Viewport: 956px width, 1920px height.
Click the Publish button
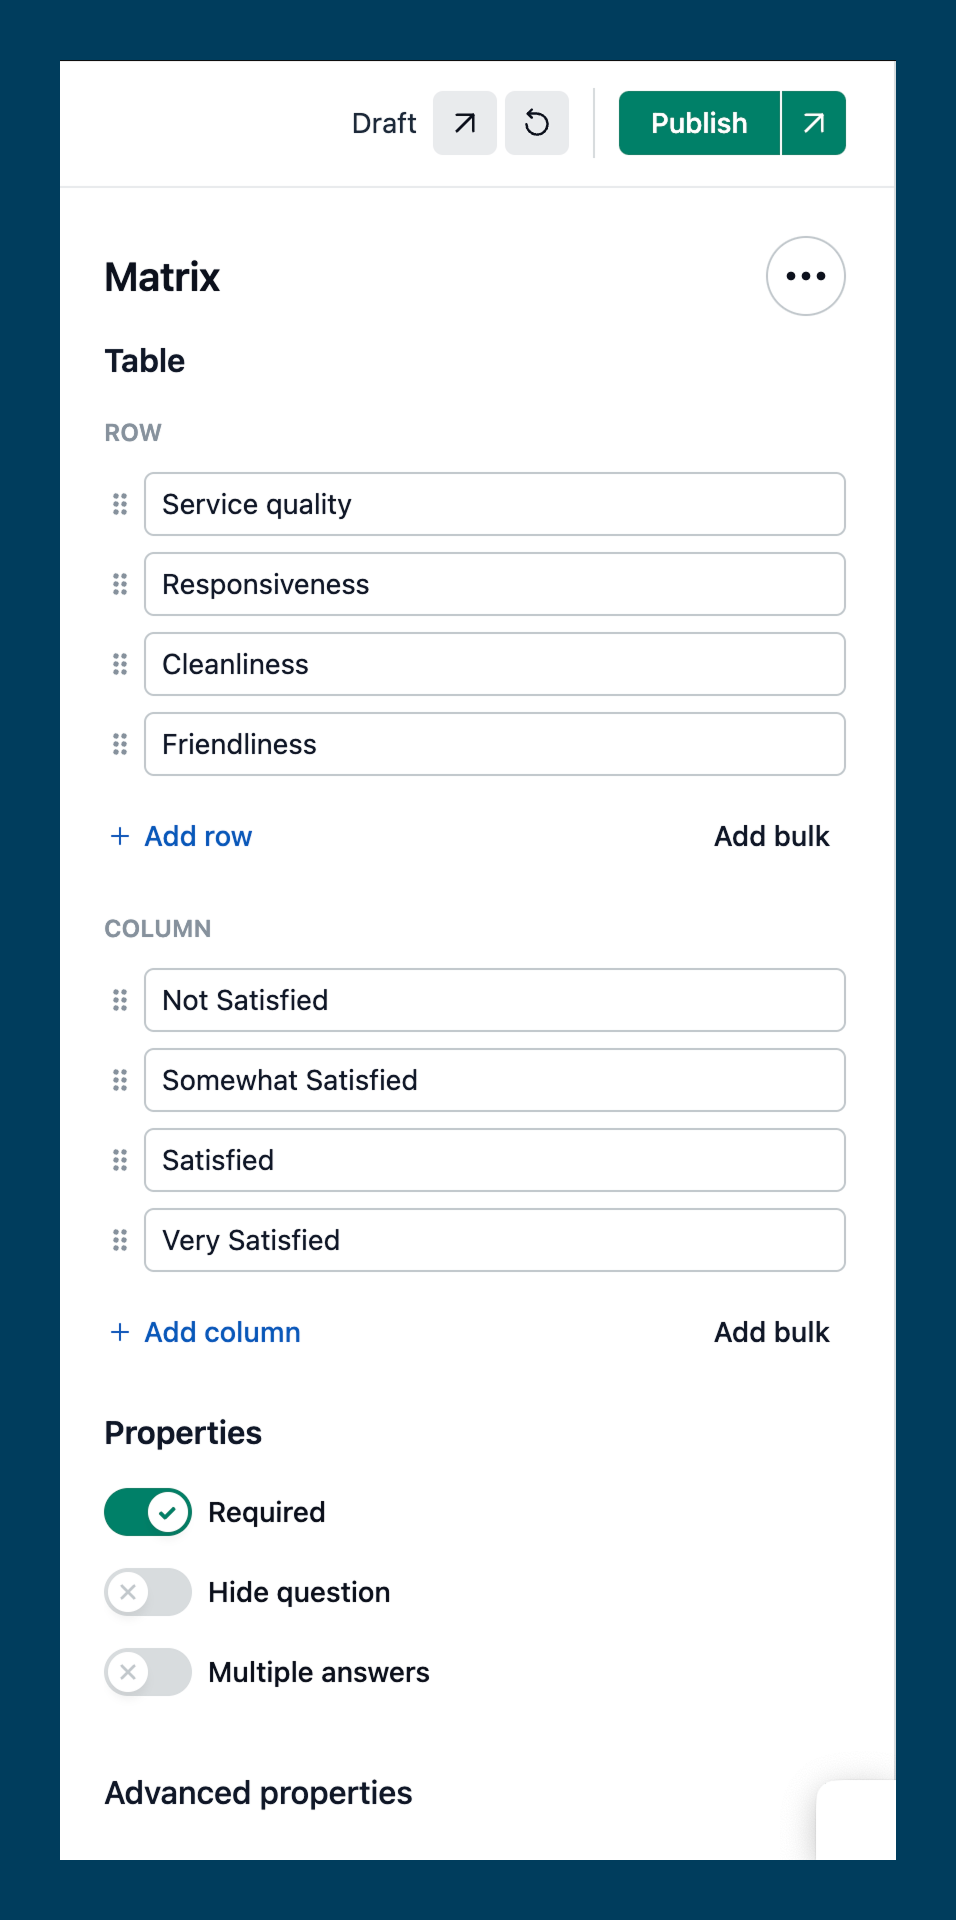[x=699, y=123]
